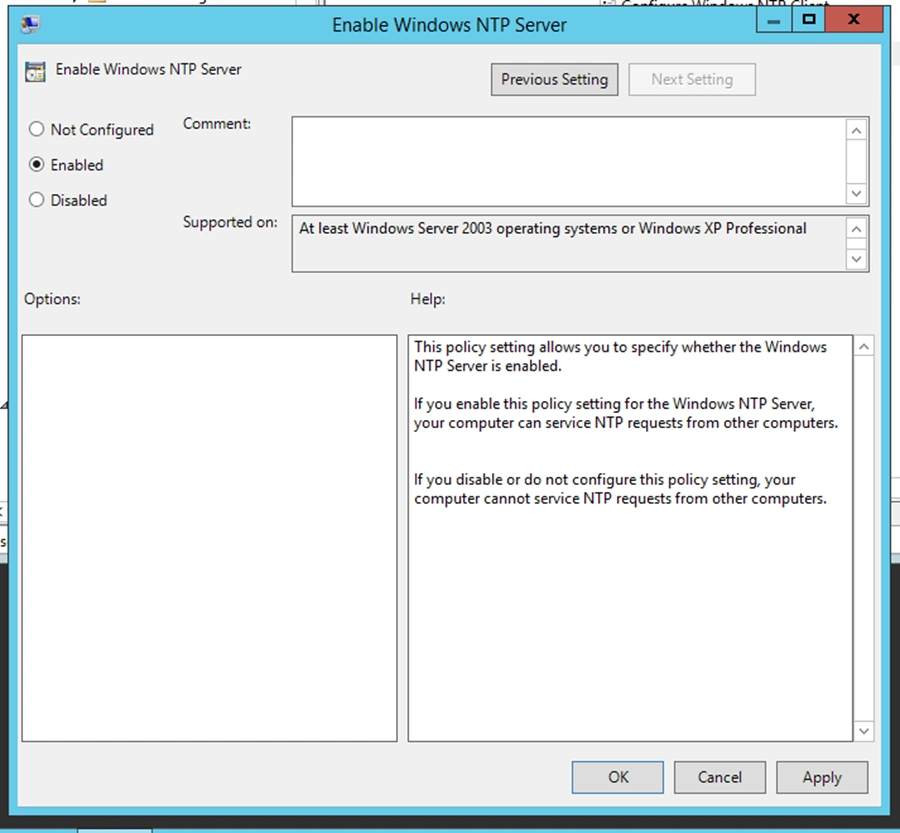Click the empty Options pane
Viewport: 900px width, 833px height.
click(210, 538)
